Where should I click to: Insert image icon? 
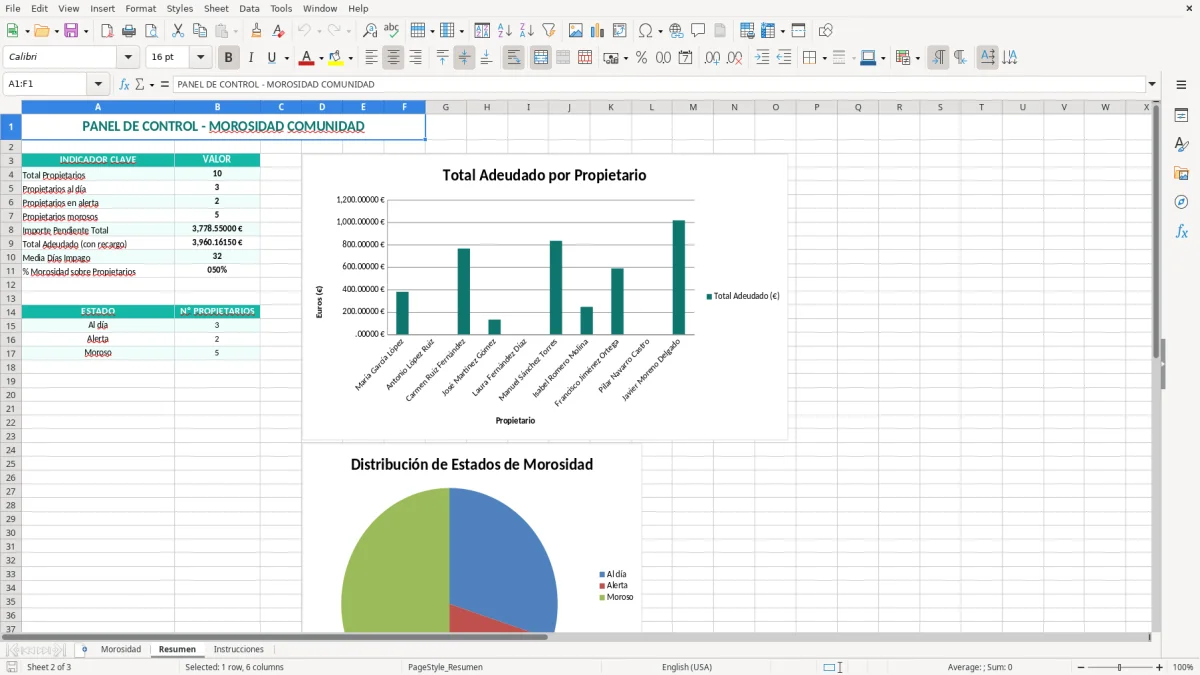pos(576,31)
